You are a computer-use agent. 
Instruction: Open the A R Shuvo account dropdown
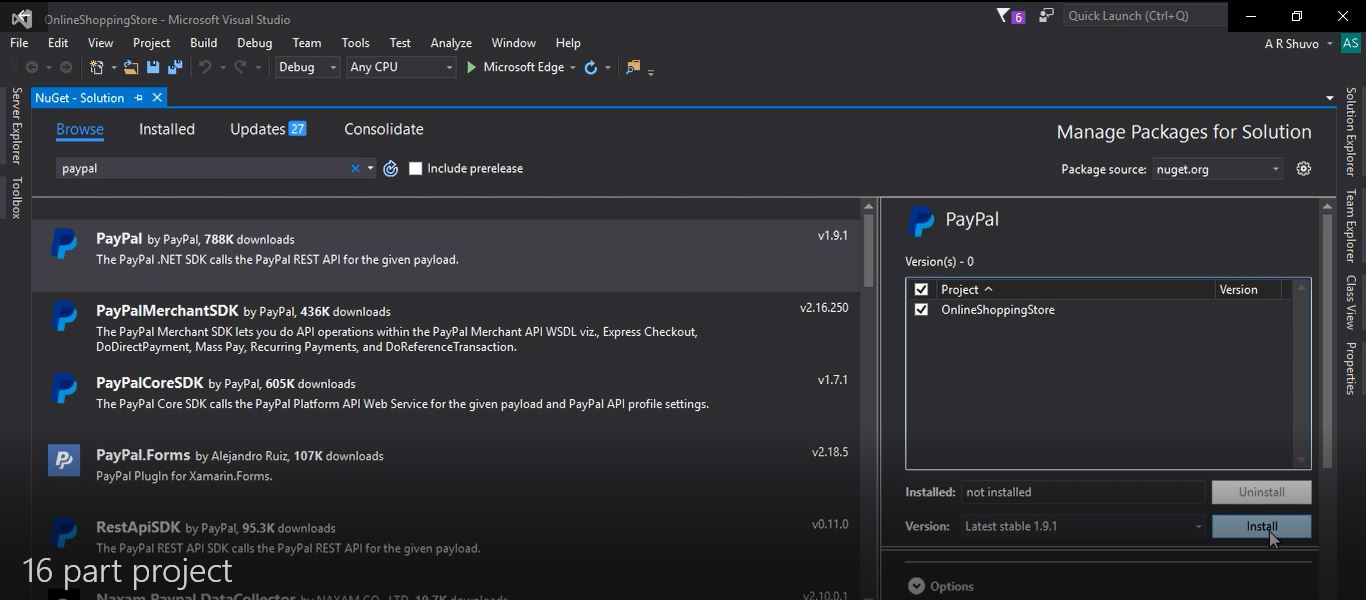coord(1298,43)
